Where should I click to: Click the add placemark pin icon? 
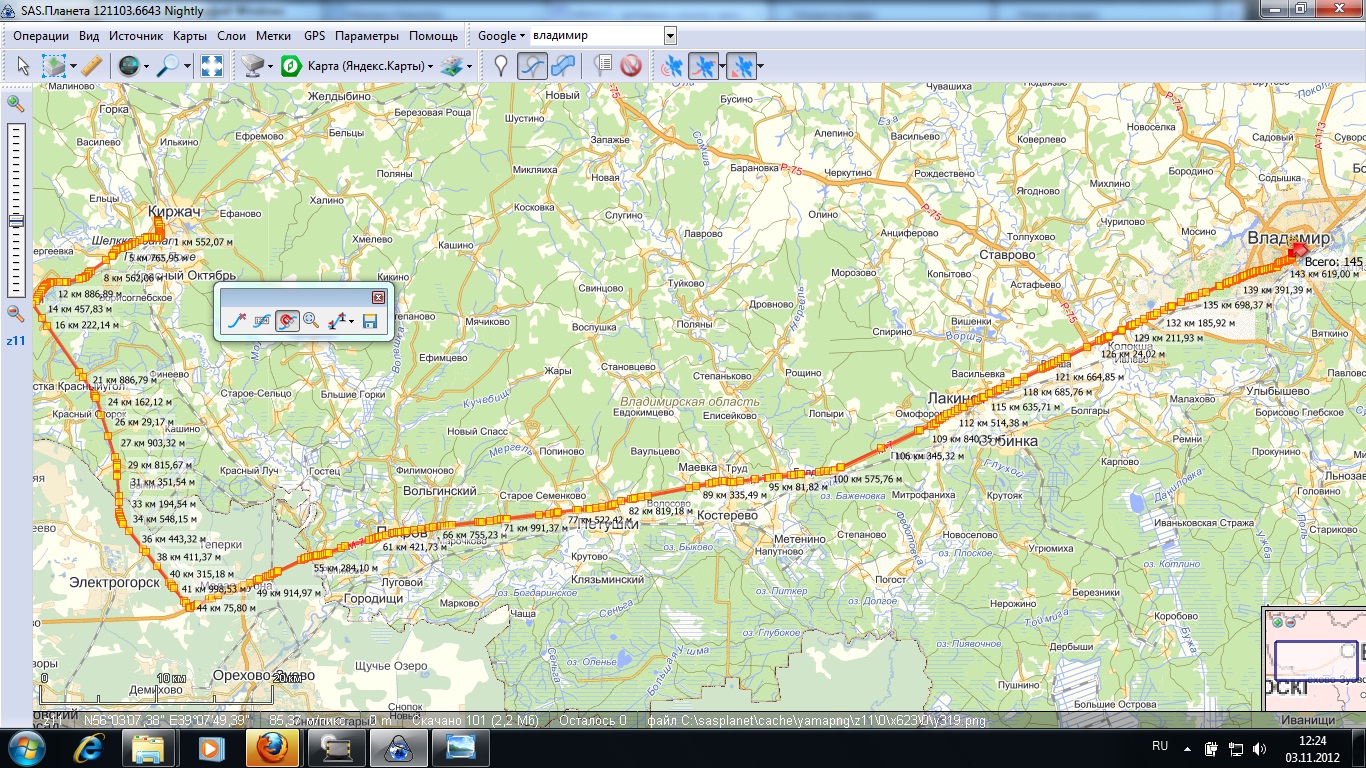(x=501, y=66)
